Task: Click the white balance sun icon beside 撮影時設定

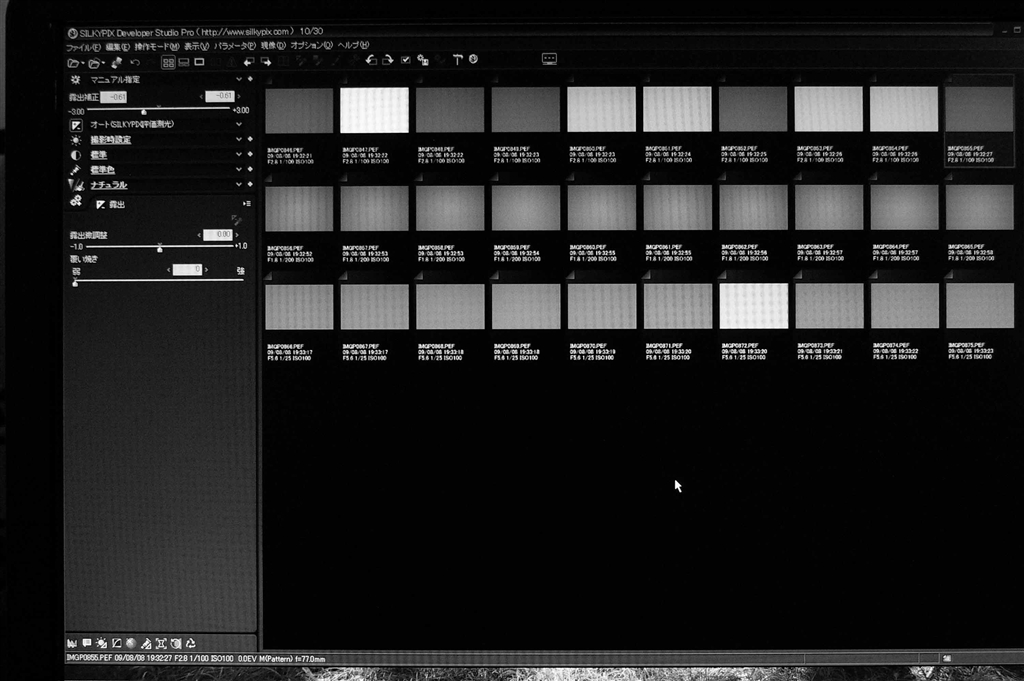Action: pos(76,140)
